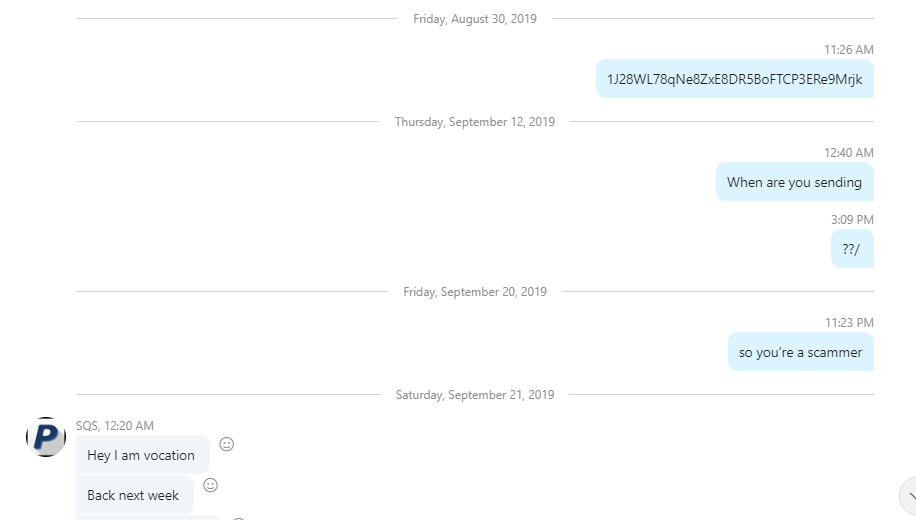Open SQS contact's PayPal logo avatar
The width and height of the screenshot is (916, 520).
[x=46, y=436]
